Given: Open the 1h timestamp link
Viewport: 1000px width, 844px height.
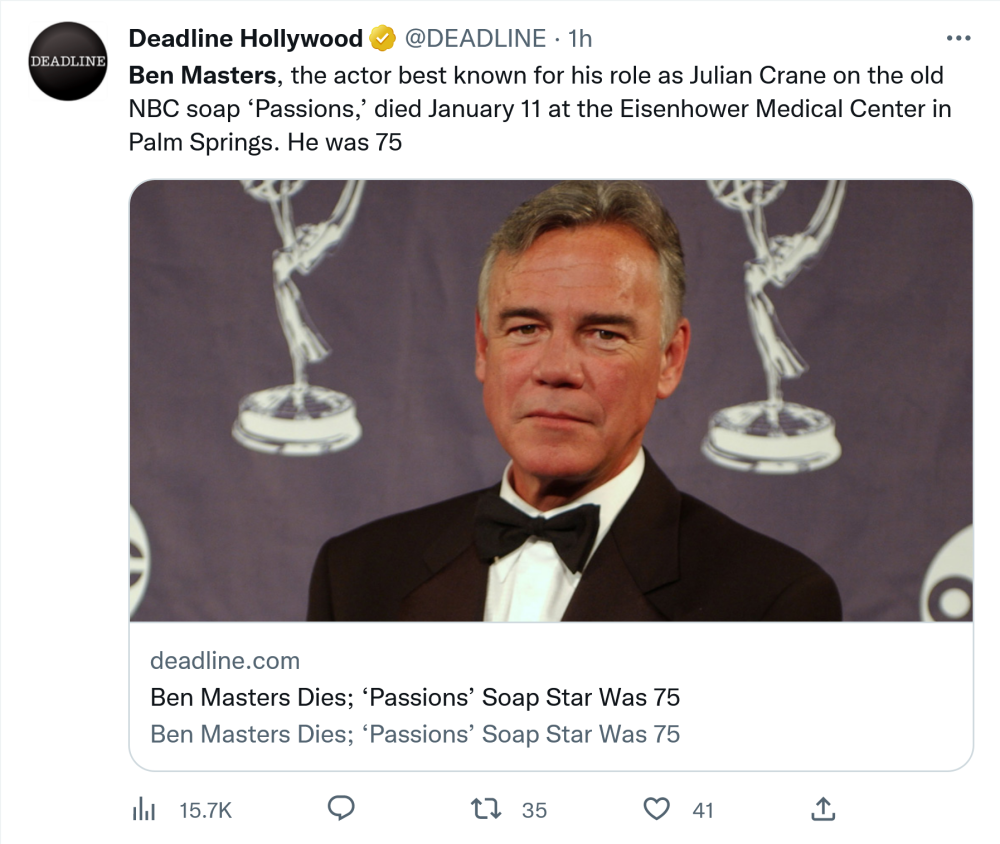Looking at the screenshot, I should 579,39.
